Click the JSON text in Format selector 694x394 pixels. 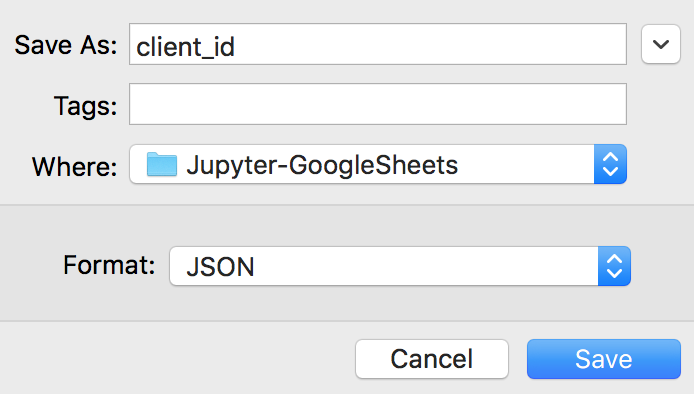point(220,267)
